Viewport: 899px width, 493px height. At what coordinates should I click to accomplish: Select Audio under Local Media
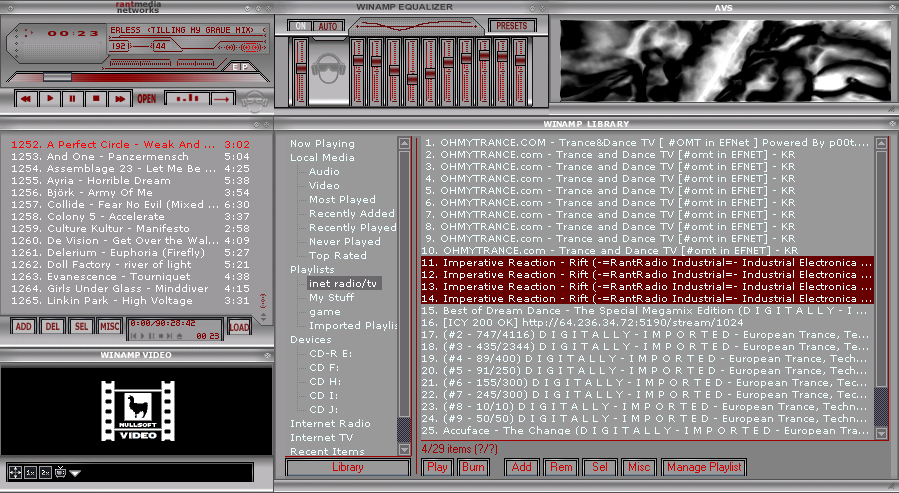pyautogui.click(x=324, y=171)
